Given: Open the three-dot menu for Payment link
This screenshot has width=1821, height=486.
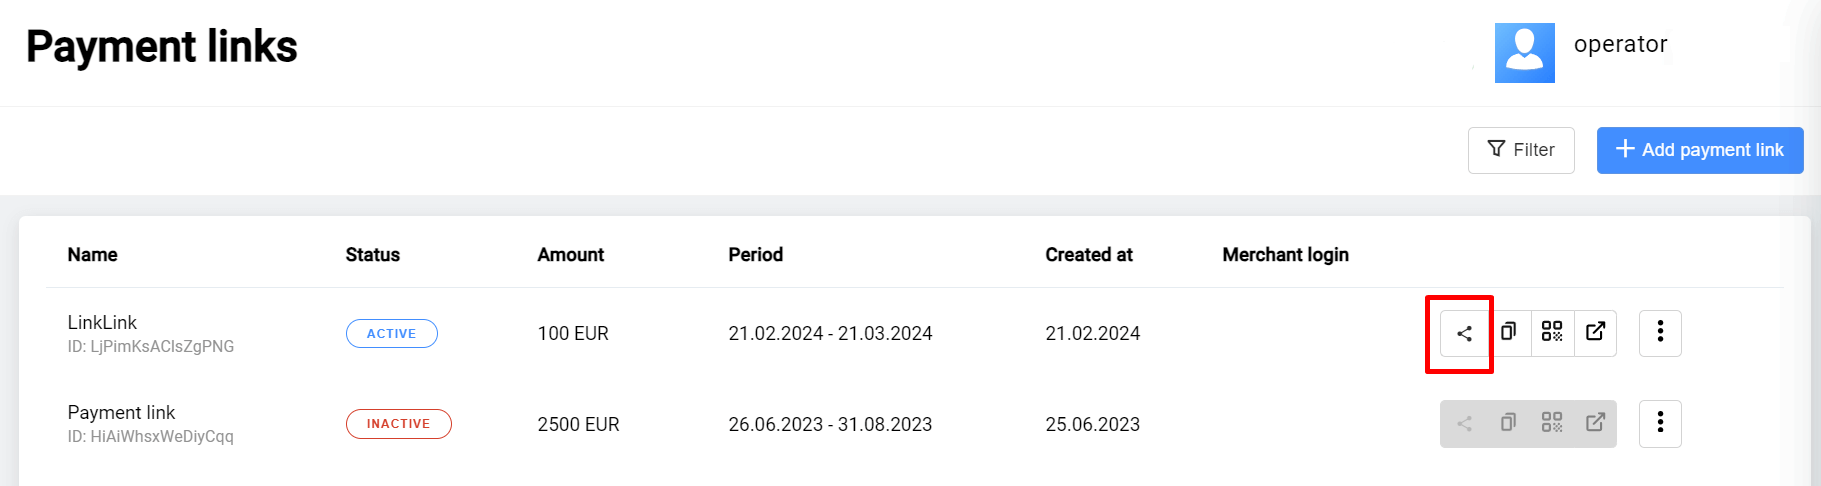Looking at the screenshot, I should [x=1660, y=423].
